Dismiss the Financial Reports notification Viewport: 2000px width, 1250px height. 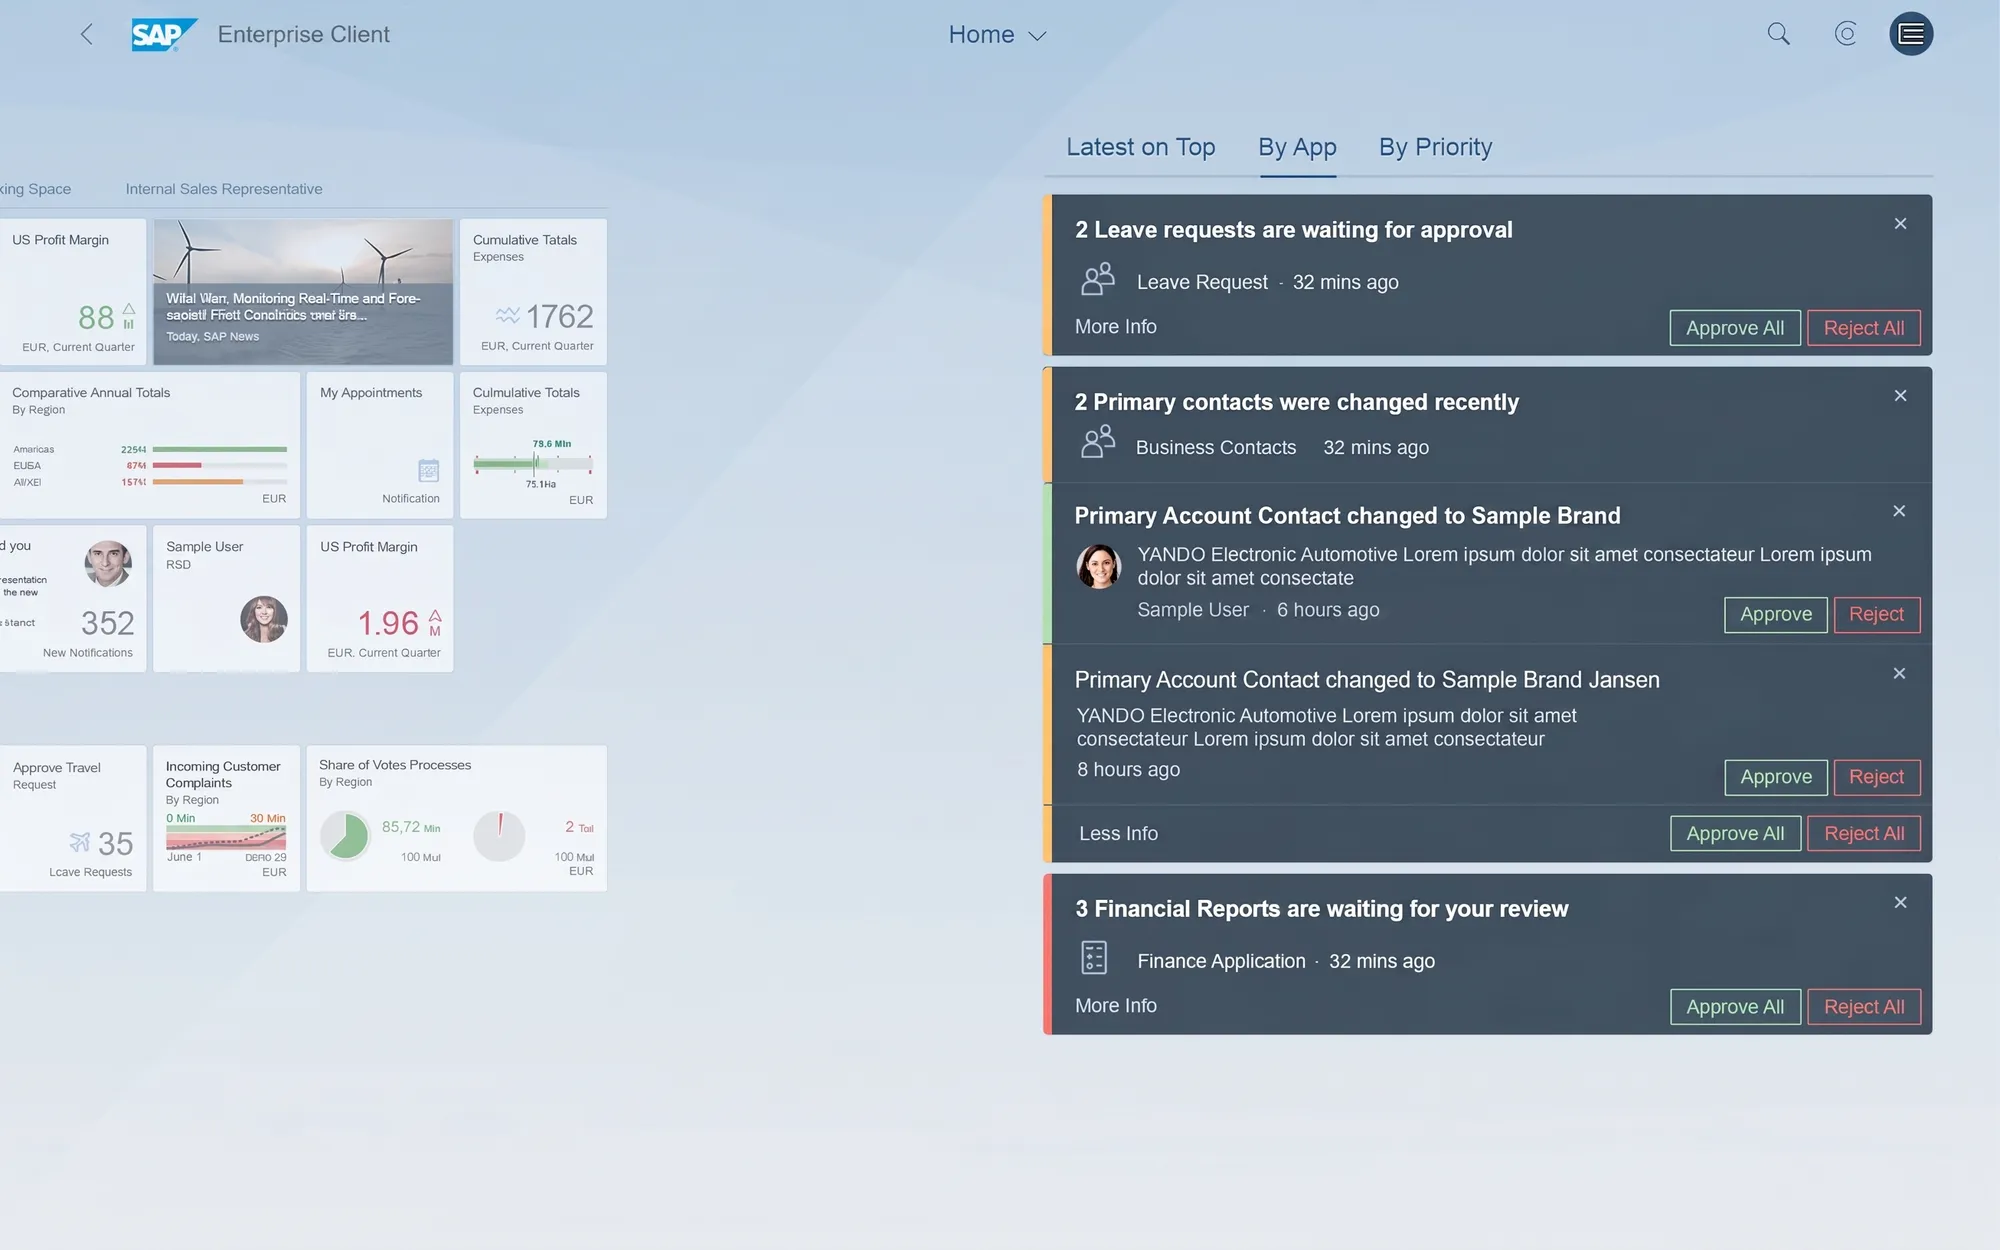coord(1900,903)
